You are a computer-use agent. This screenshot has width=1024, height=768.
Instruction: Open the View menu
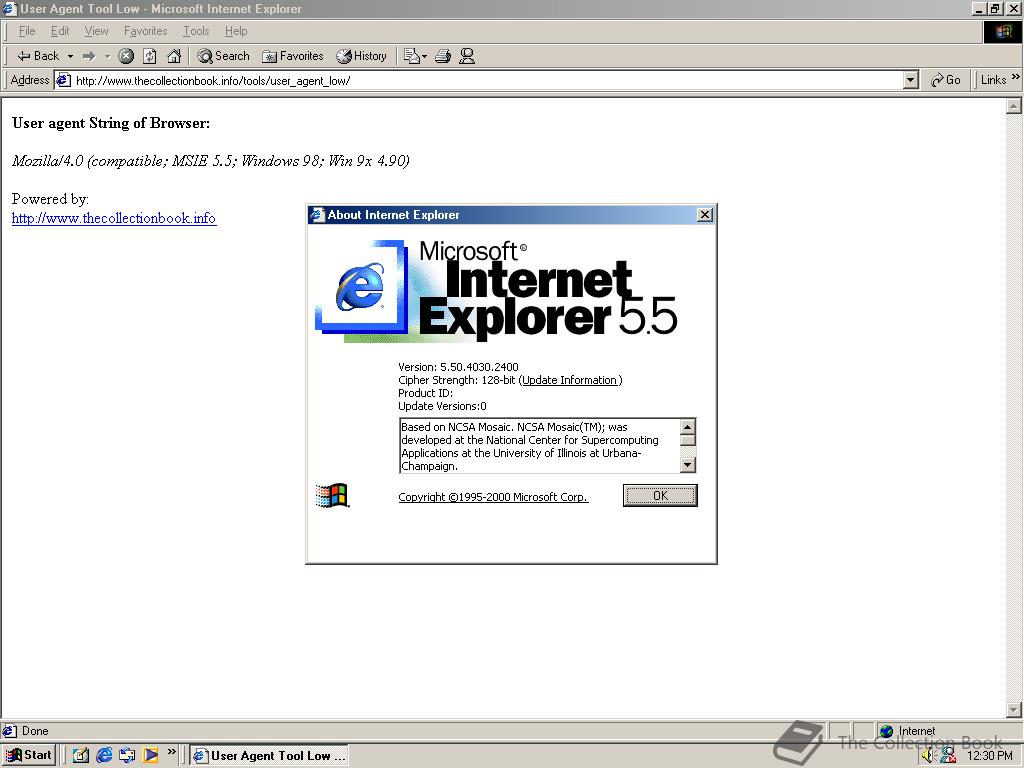tap(97, 31)
